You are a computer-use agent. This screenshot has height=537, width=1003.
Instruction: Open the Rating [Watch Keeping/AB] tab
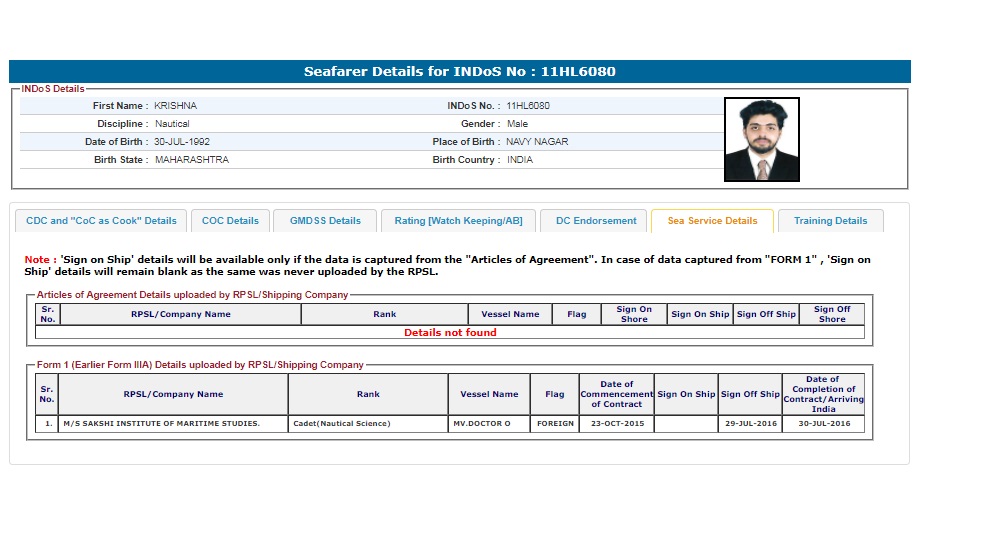click(x=458, y=221)
